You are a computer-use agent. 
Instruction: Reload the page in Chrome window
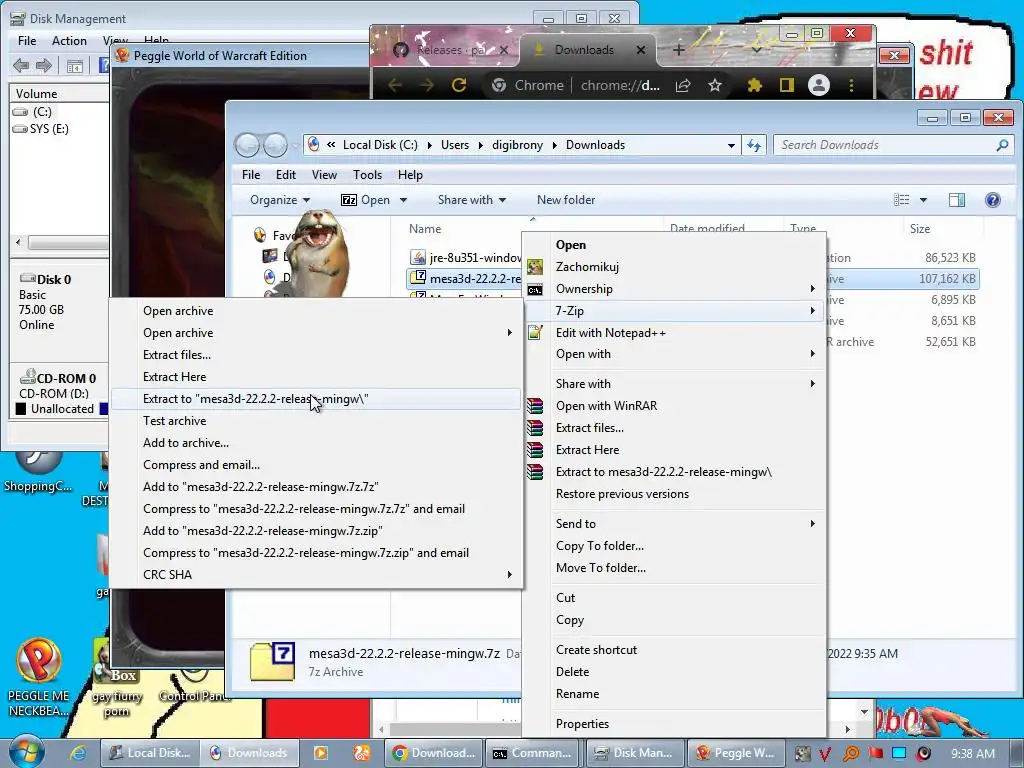click(x=459, y=85)
